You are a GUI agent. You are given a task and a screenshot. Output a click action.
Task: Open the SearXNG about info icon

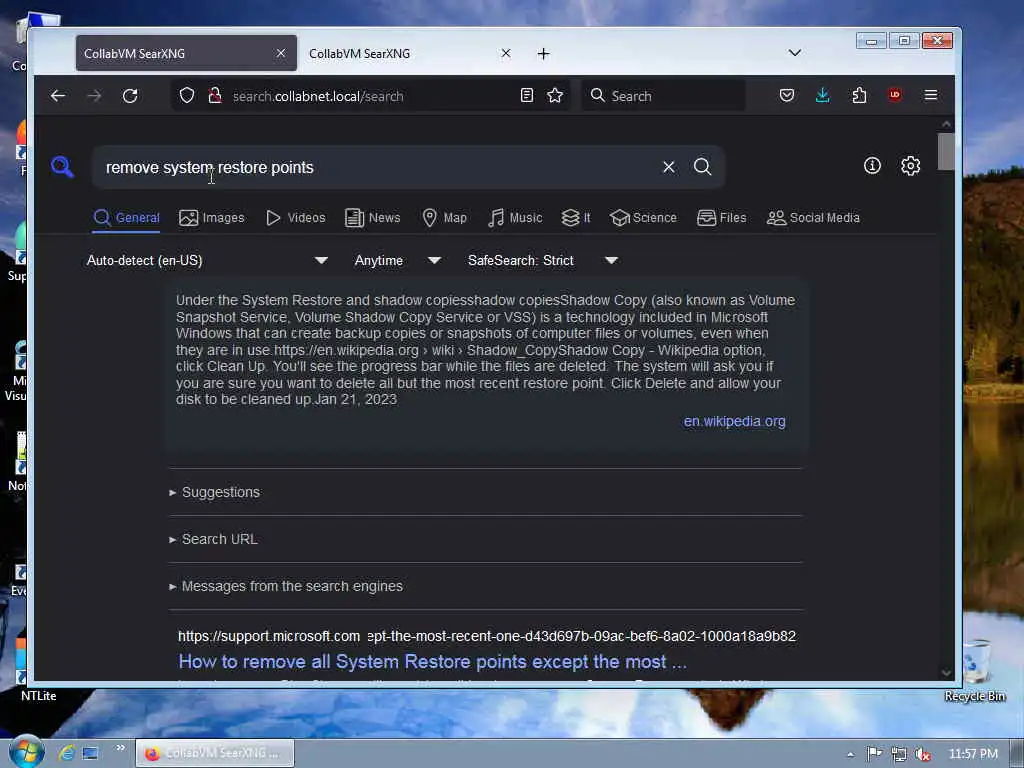872,166
